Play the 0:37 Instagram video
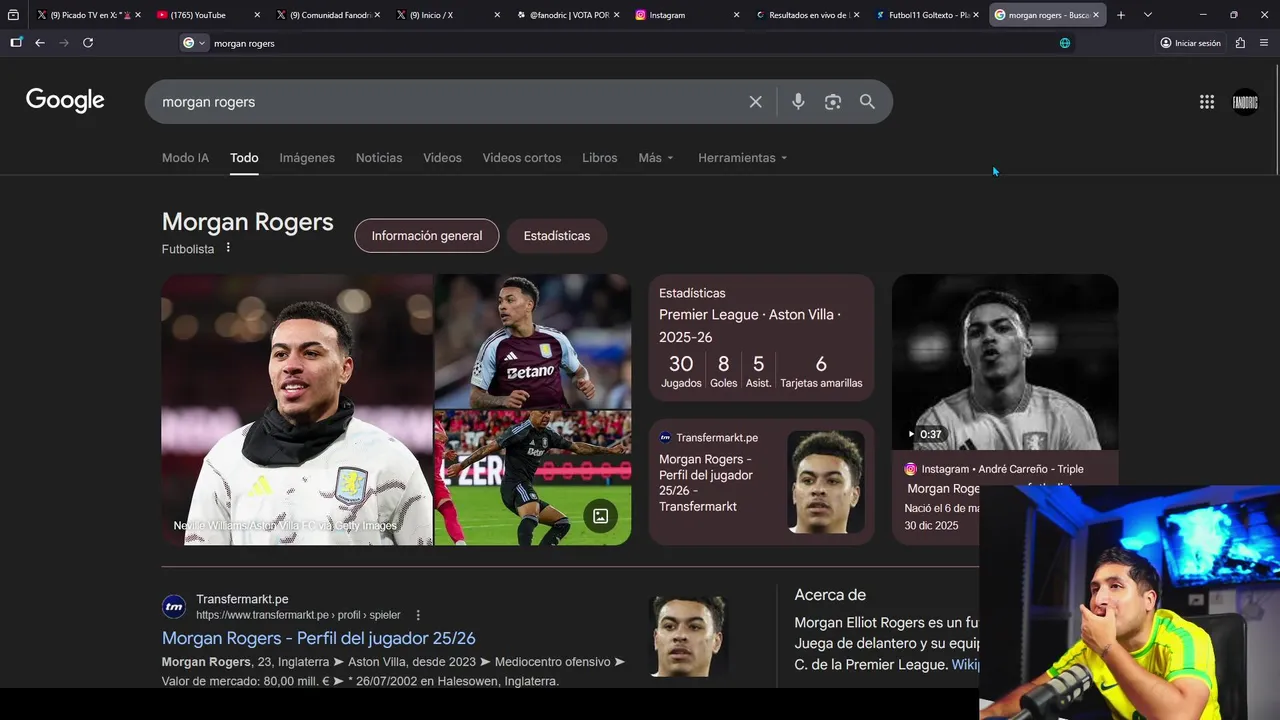 (1005, 362)
